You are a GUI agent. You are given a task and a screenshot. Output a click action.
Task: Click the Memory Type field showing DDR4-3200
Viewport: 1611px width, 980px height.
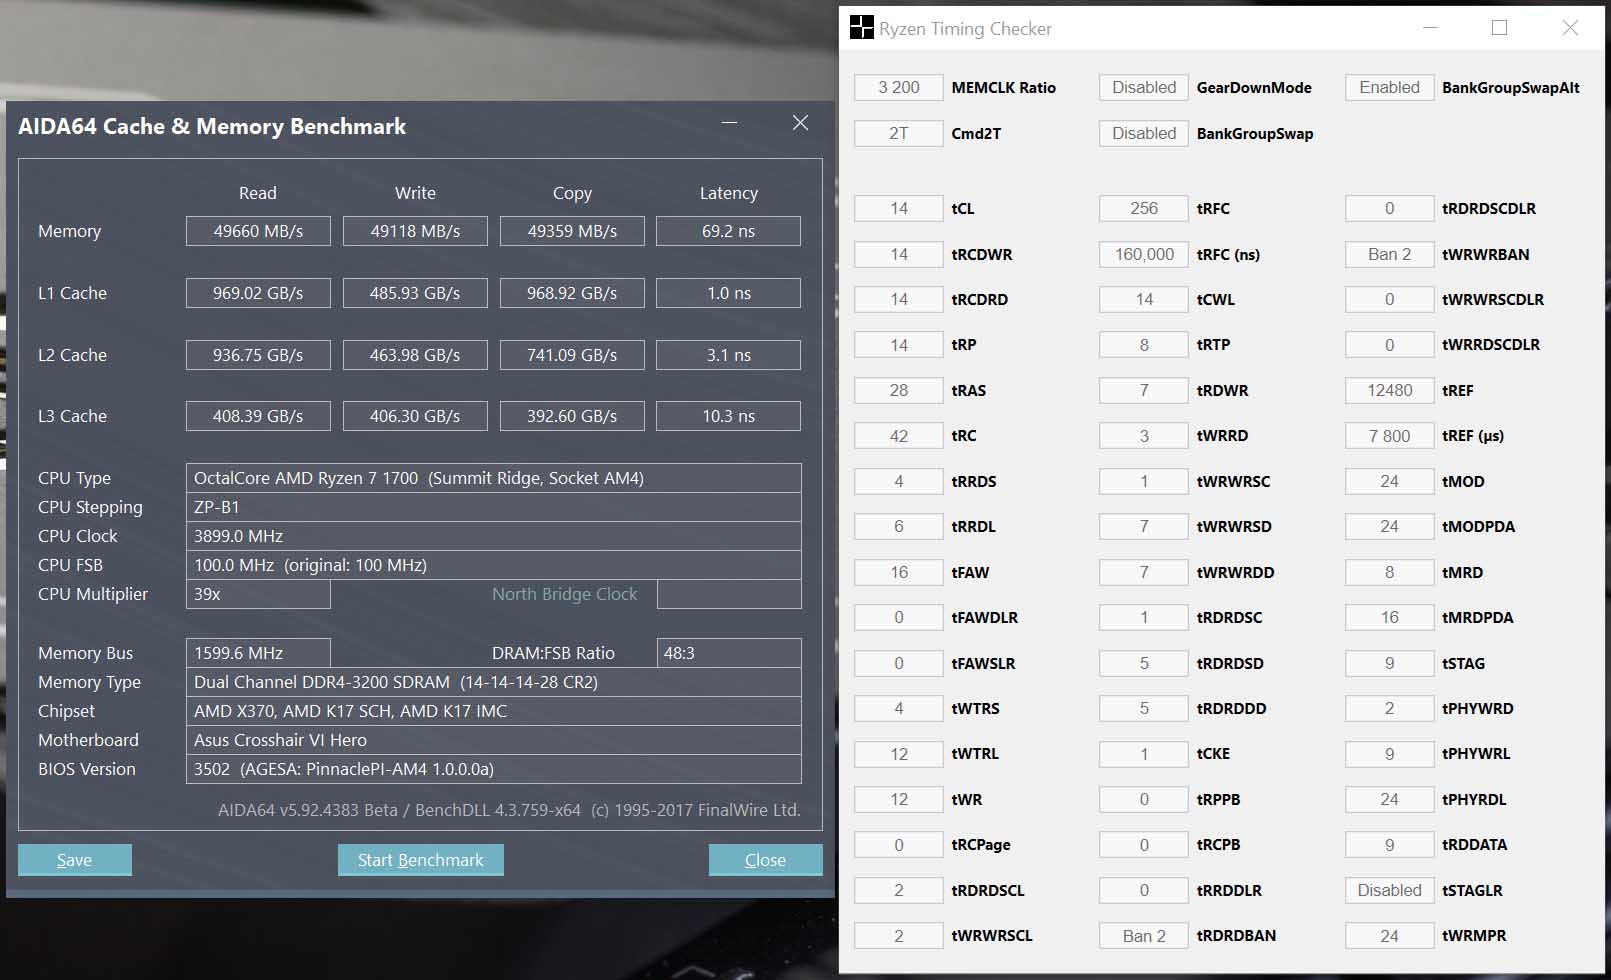[x=494, y=682]
